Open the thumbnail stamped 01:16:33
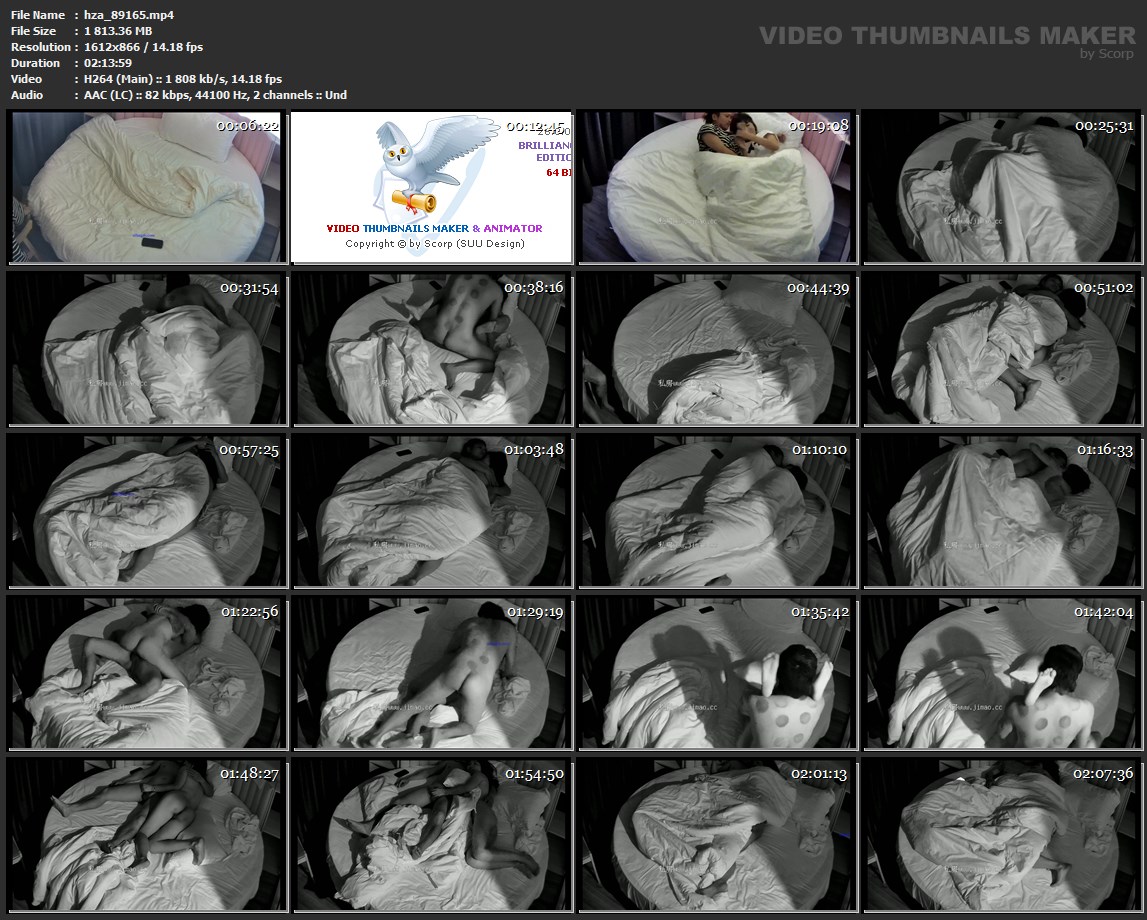Viewport: 1147px width, 920px height. 1001,511
